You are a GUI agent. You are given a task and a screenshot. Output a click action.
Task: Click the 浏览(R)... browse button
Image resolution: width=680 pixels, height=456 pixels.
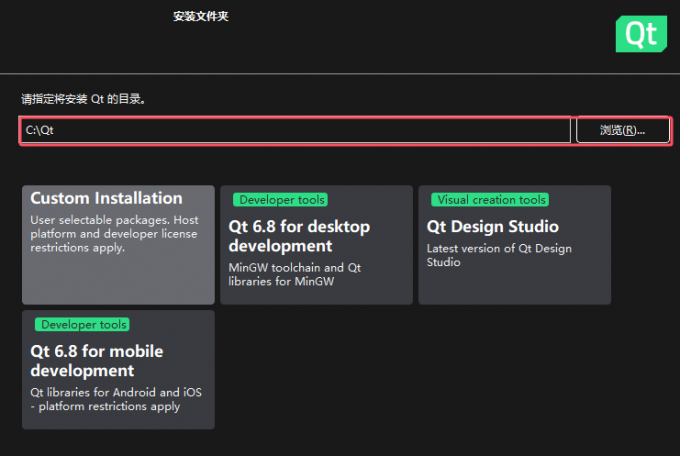click(622, 130)
